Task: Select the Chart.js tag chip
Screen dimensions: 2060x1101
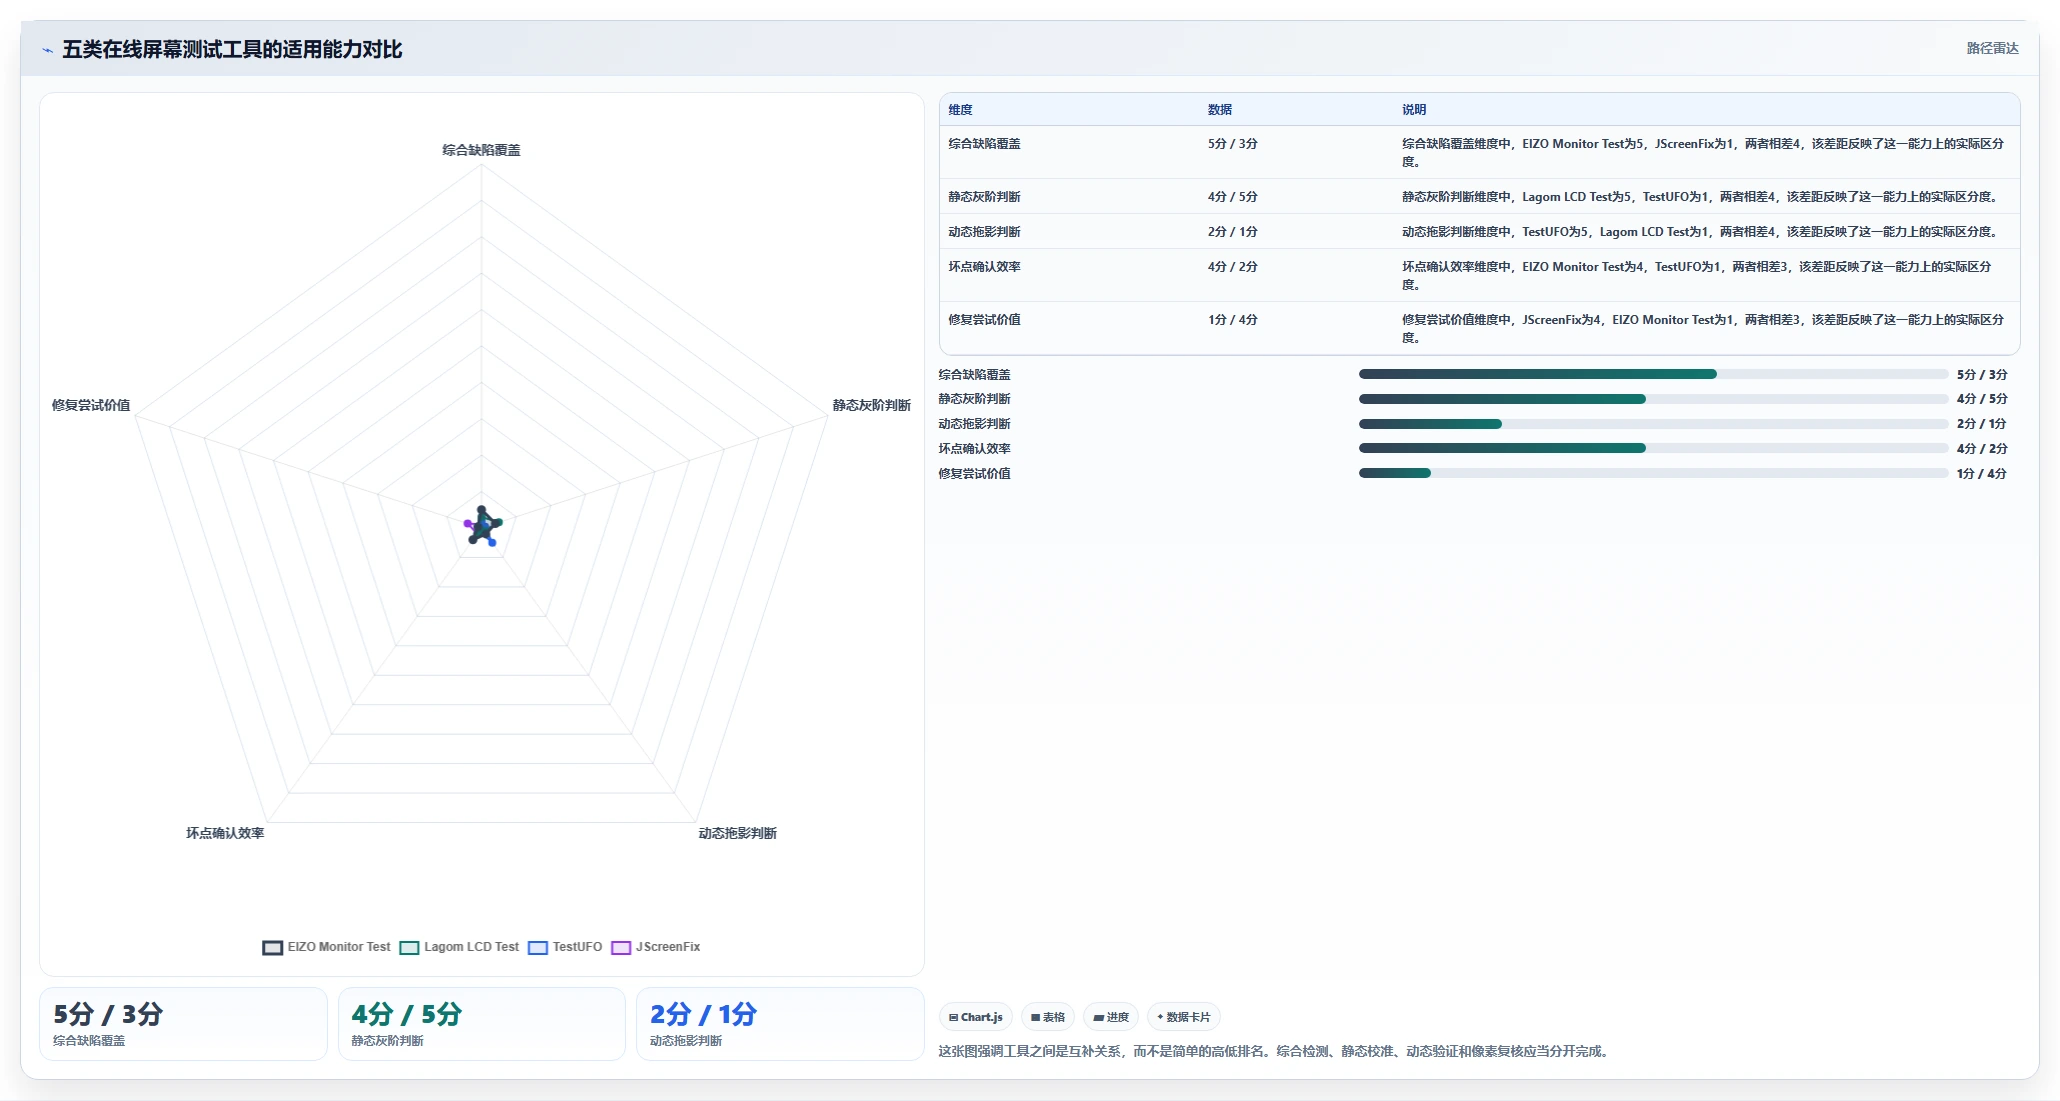Action: point(976,1017)
